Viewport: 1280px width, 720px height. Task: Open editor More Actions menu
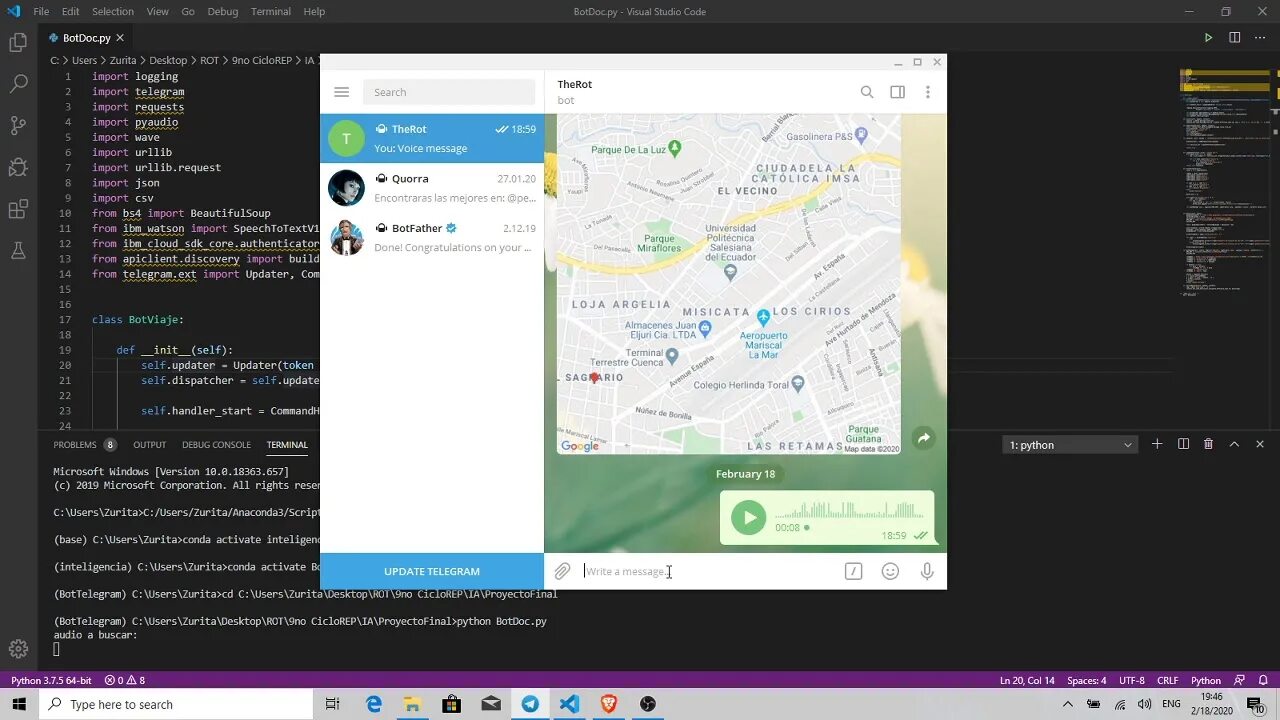[1260, 38]
